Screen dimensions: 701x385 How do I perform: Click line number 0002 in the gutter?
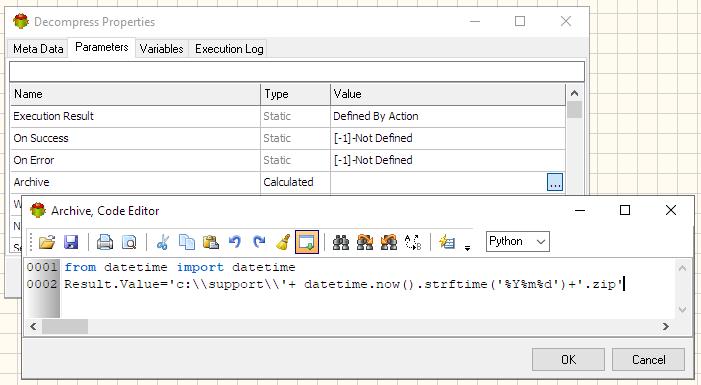click(42, 284)
